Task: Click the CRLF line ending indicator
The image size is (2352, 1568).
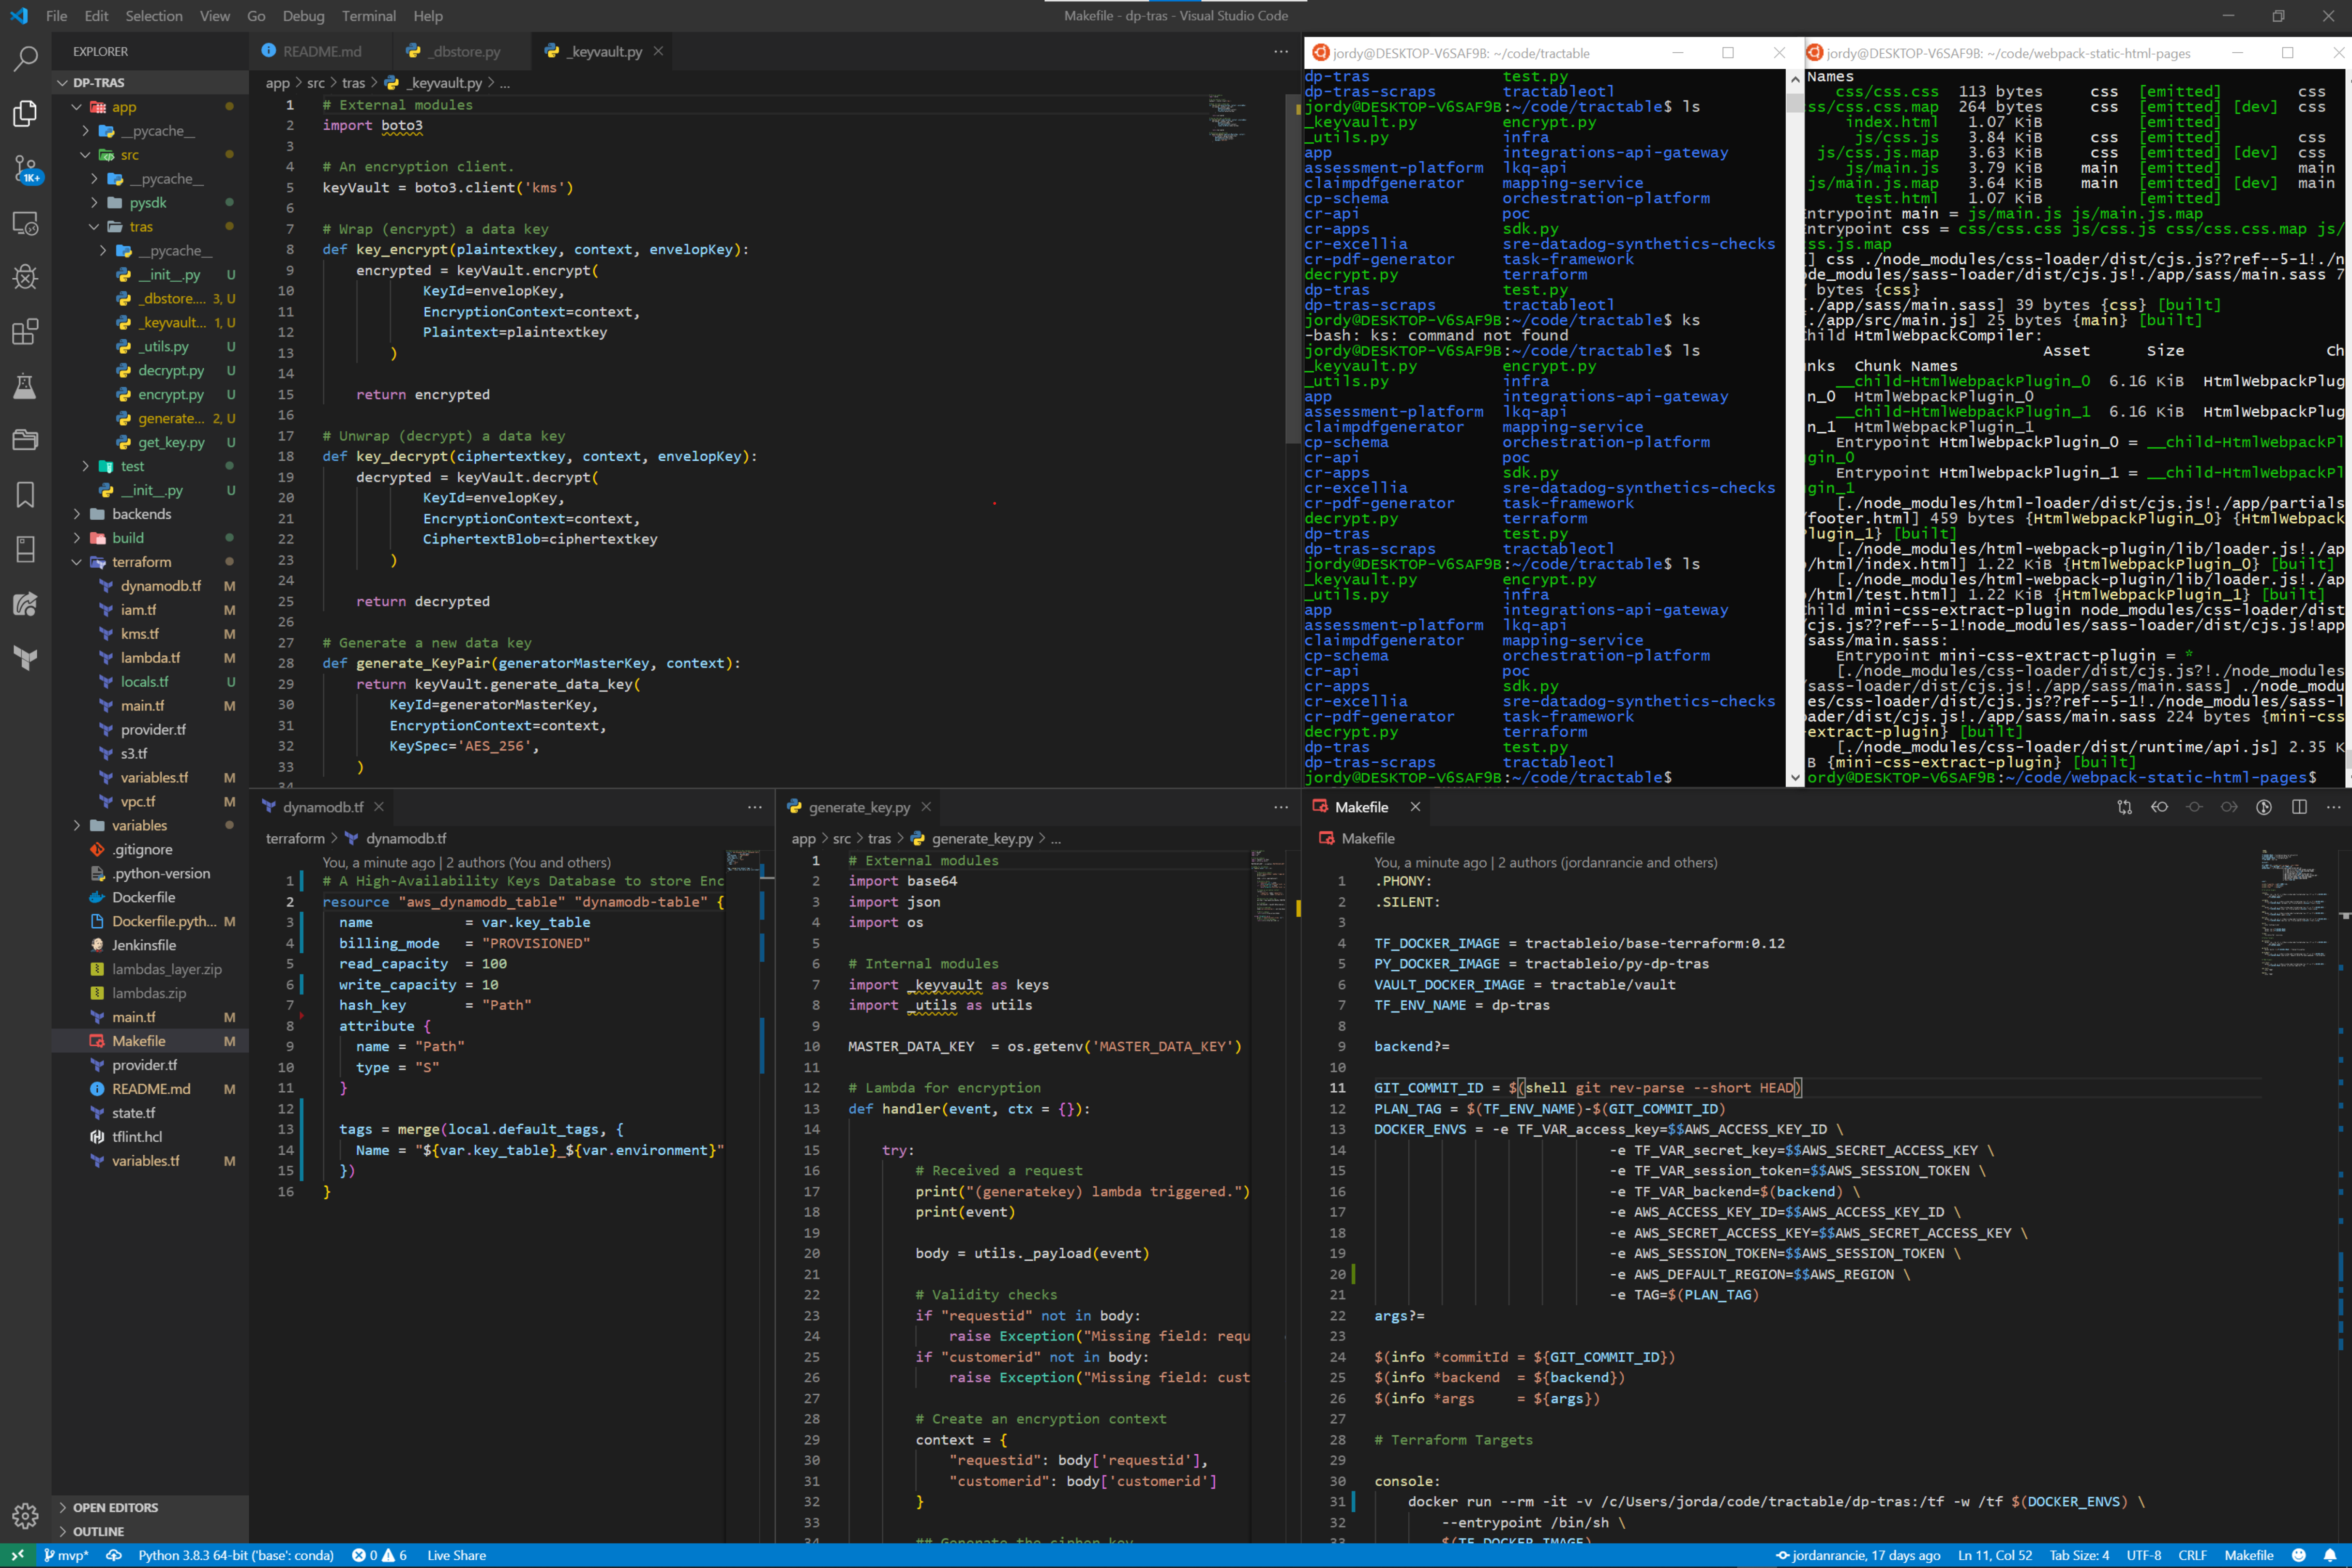Action: [2192, 1555]
